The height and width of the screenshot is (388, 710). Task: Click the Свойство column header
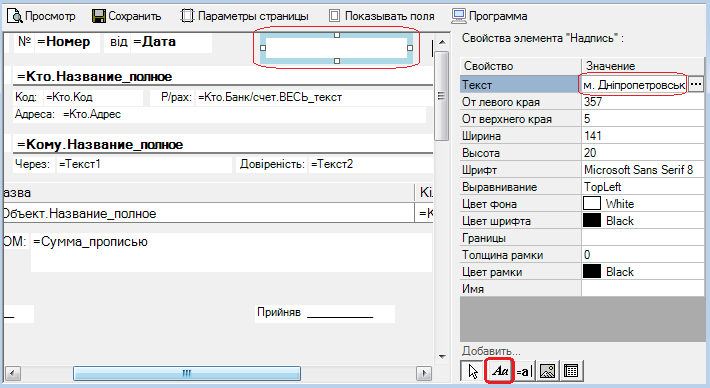(x=520, y=66)
